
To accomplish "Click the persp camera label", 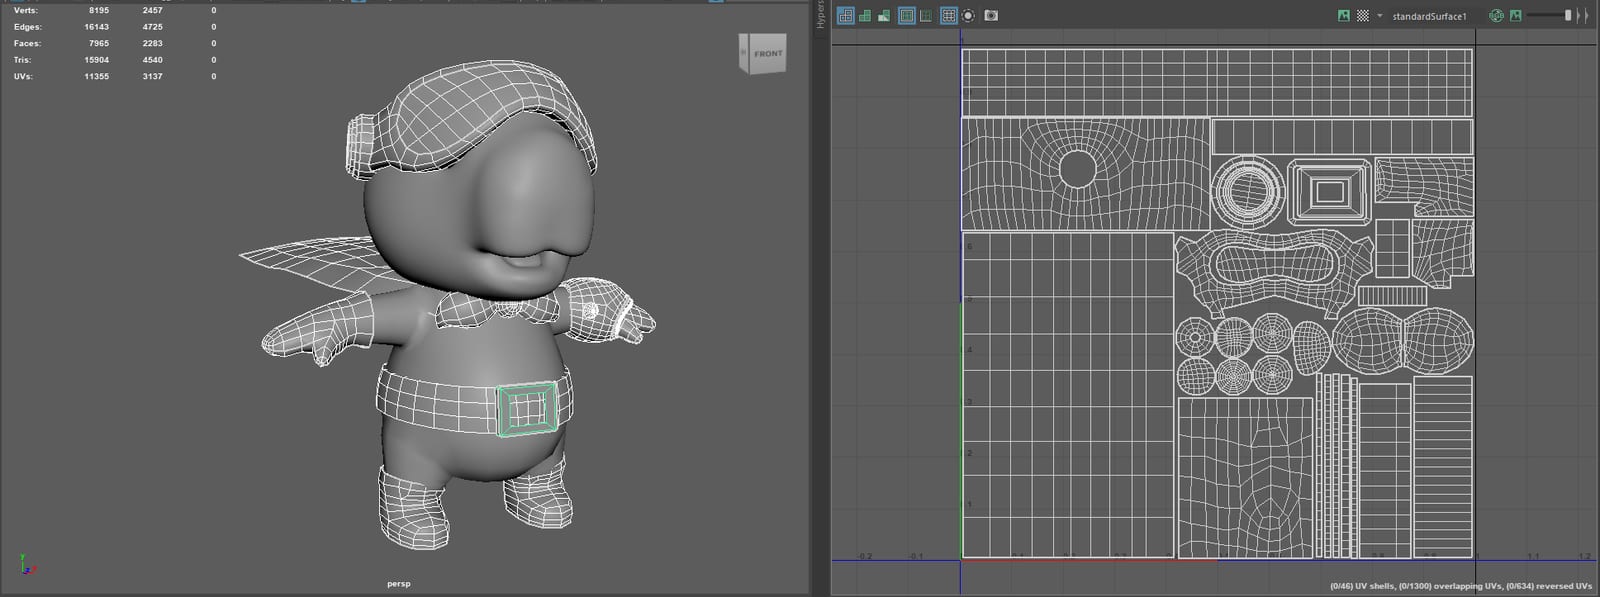I will (398, 583).
